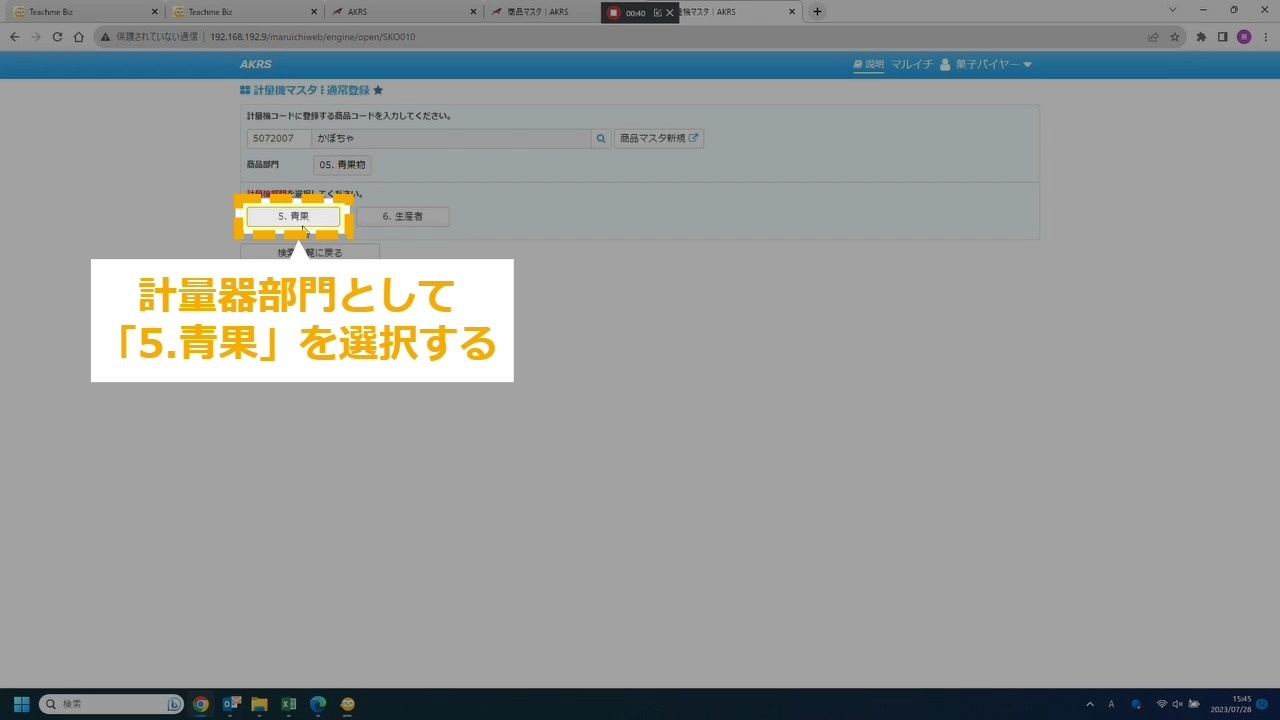Open 商品マスタ新規 in new window
Viewport: 1280px width, 720px height.
coord(658,139)
